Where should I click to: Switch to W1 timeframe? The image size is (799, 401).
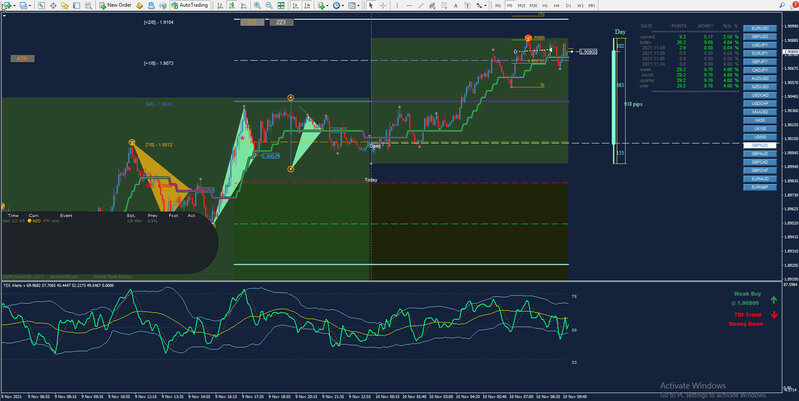580,5
